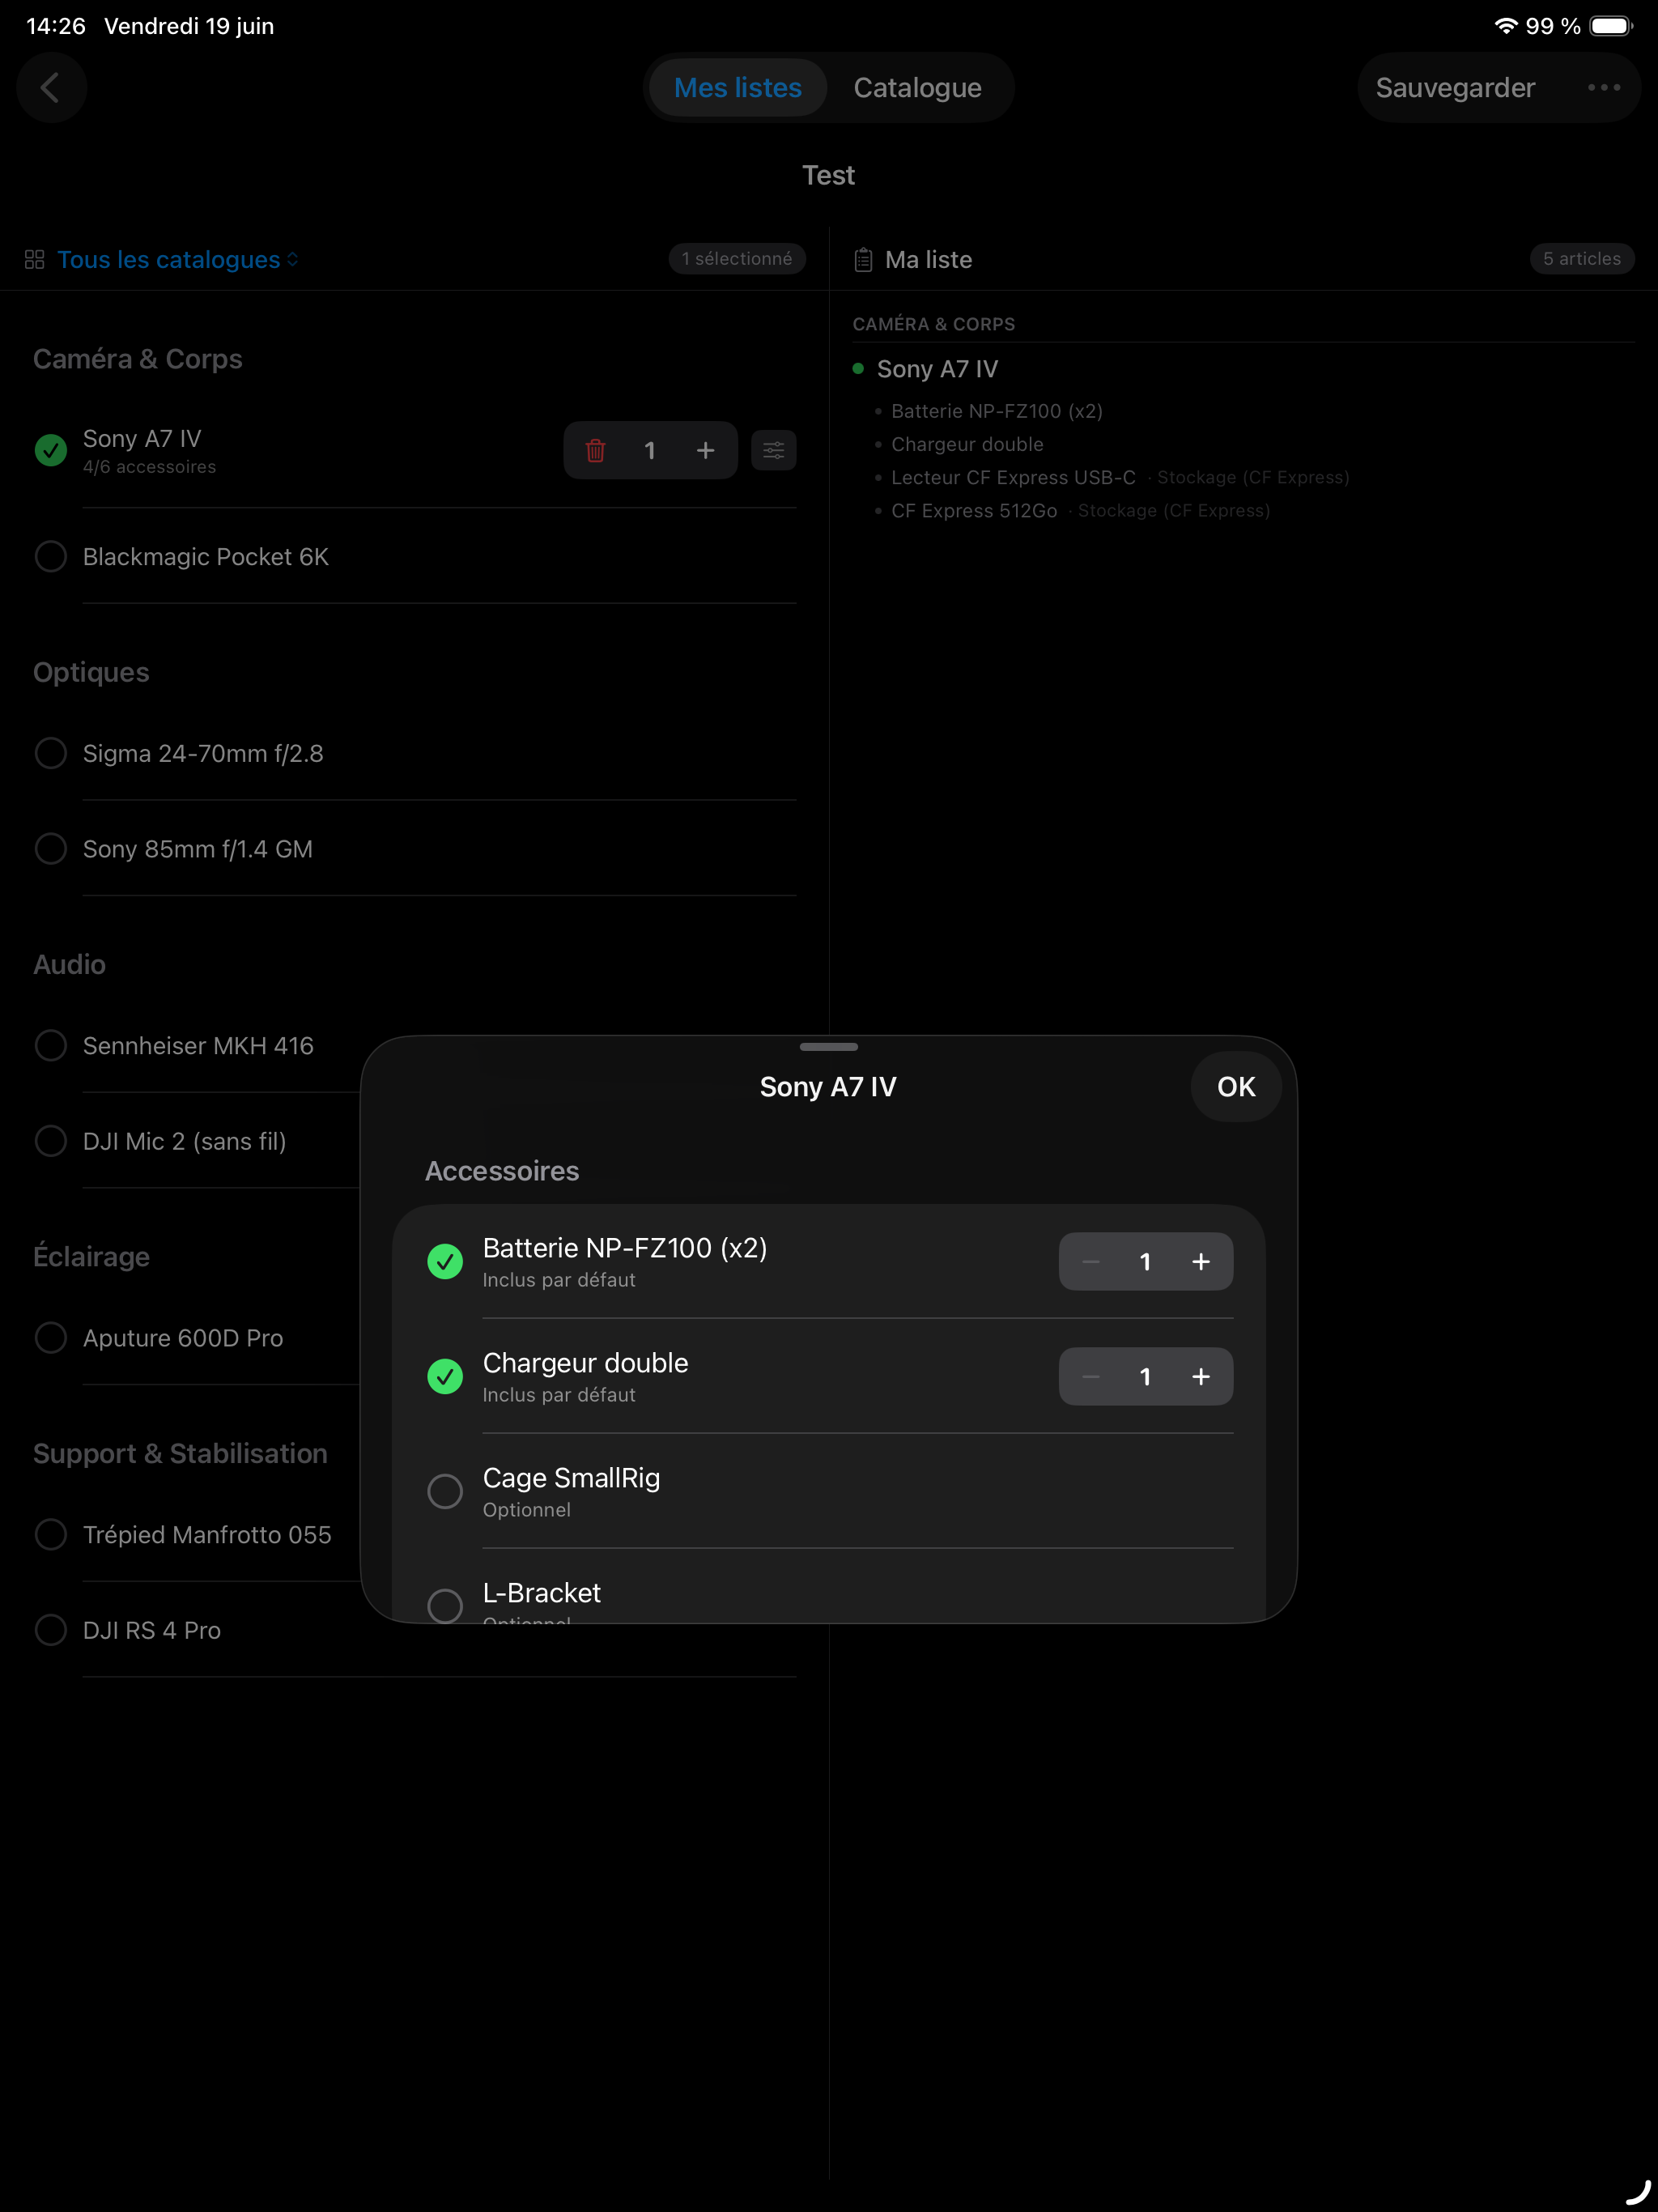Increase Batterie NP-FZ100 quantity
This screenshot has height=2212, width=1658.
click(1201, 1262)
